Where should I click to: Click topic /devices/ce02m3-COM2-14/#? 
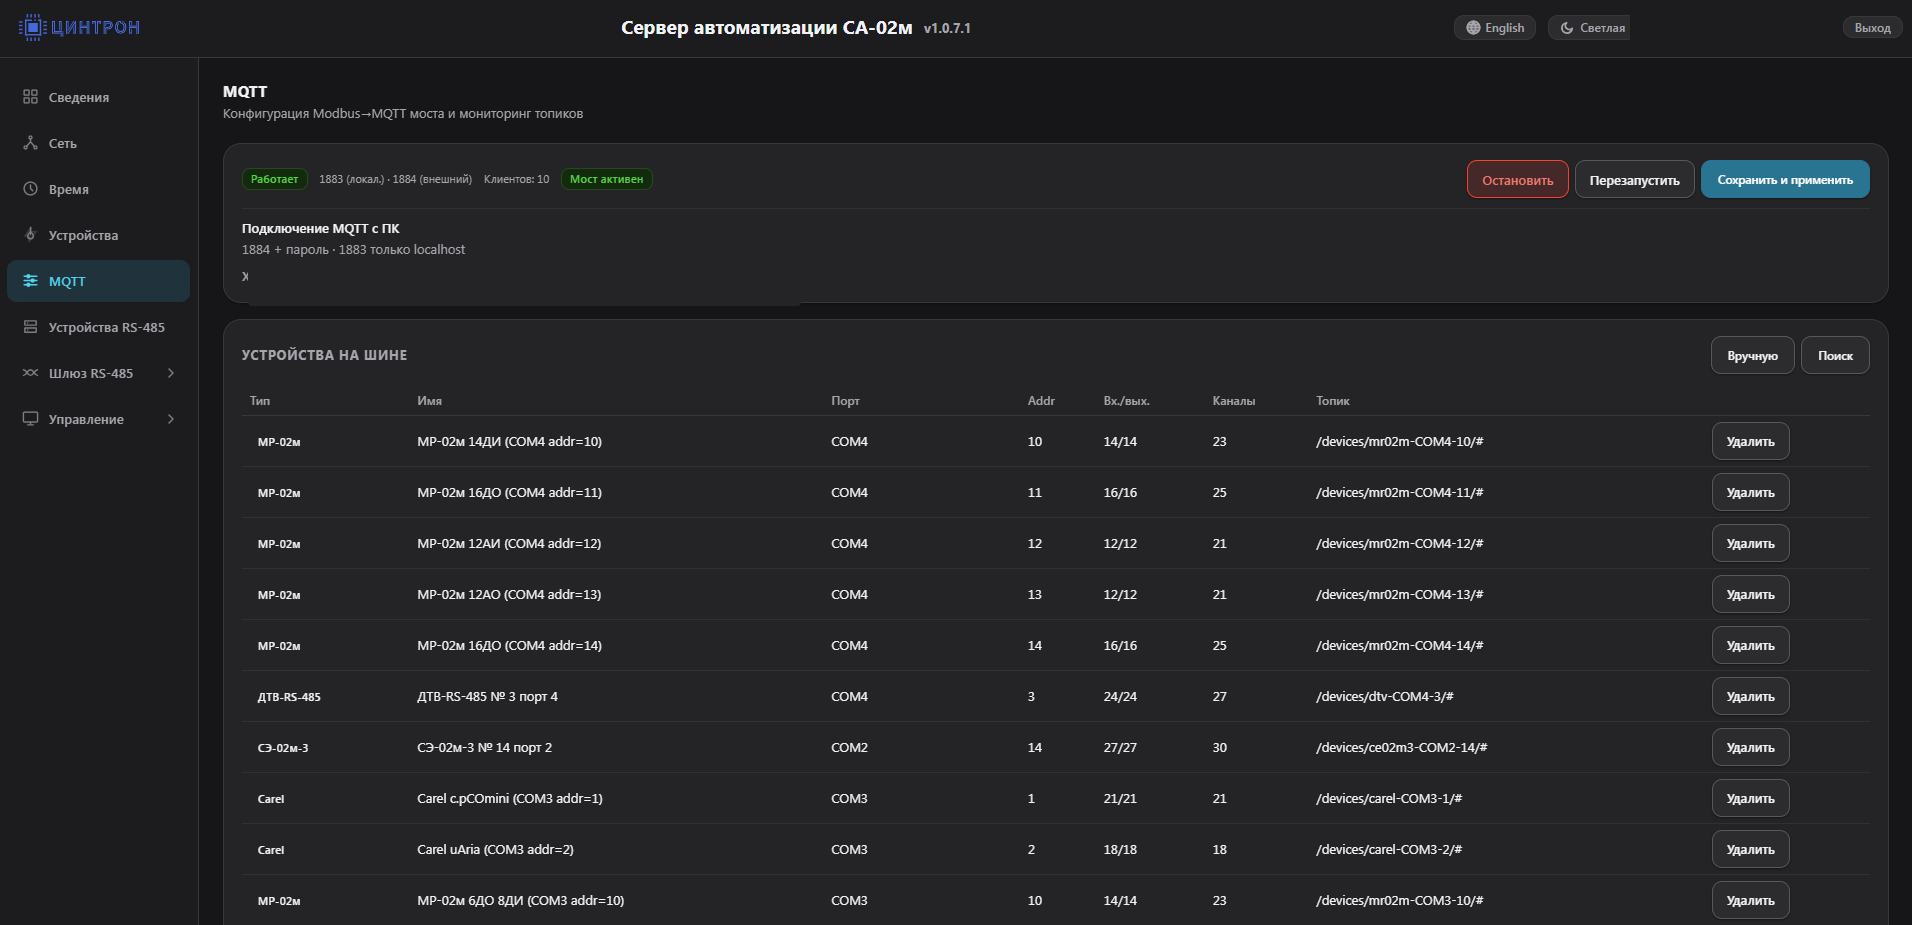[1401, 747]
